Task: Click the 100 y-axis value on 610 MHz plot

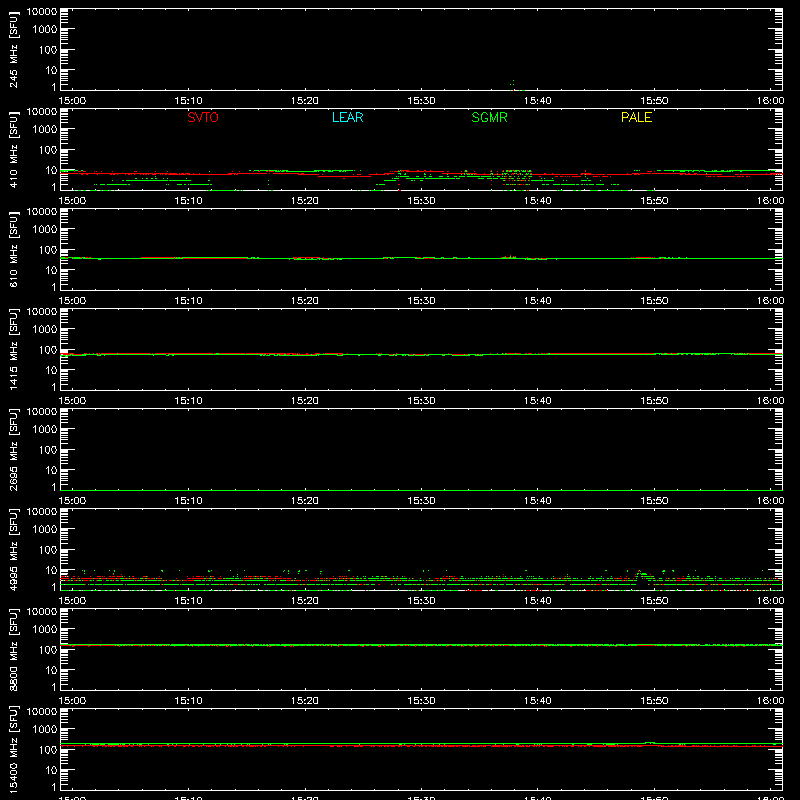Action: click(48, 250)
